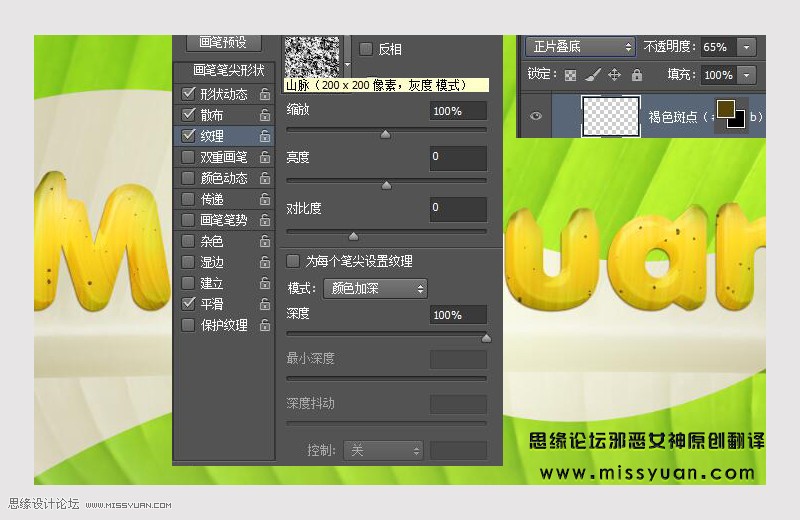The height and width of the screenshot is (520, 800).
Task: Uncheck the 散布 checkbox
Action: (188, 114)
